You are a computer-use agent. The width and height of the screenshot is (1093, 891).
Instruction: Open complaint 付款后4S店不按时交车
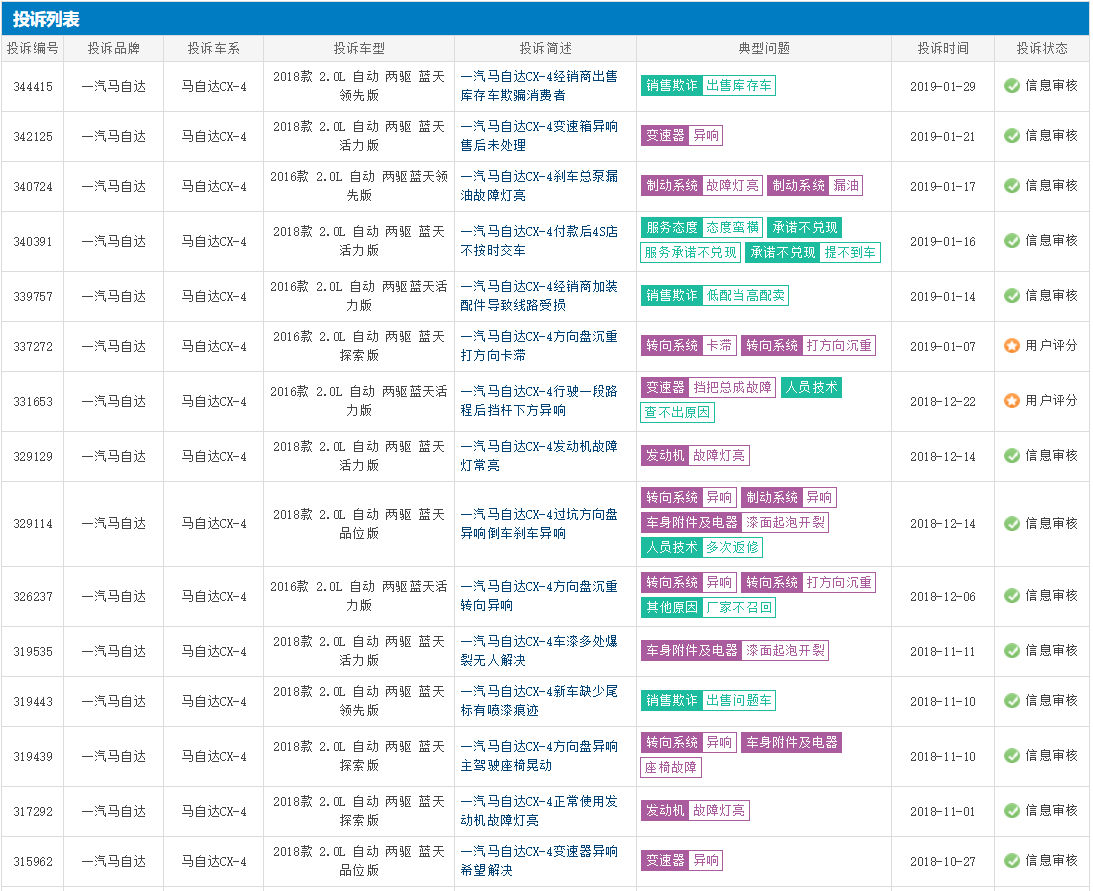(539, 241)
